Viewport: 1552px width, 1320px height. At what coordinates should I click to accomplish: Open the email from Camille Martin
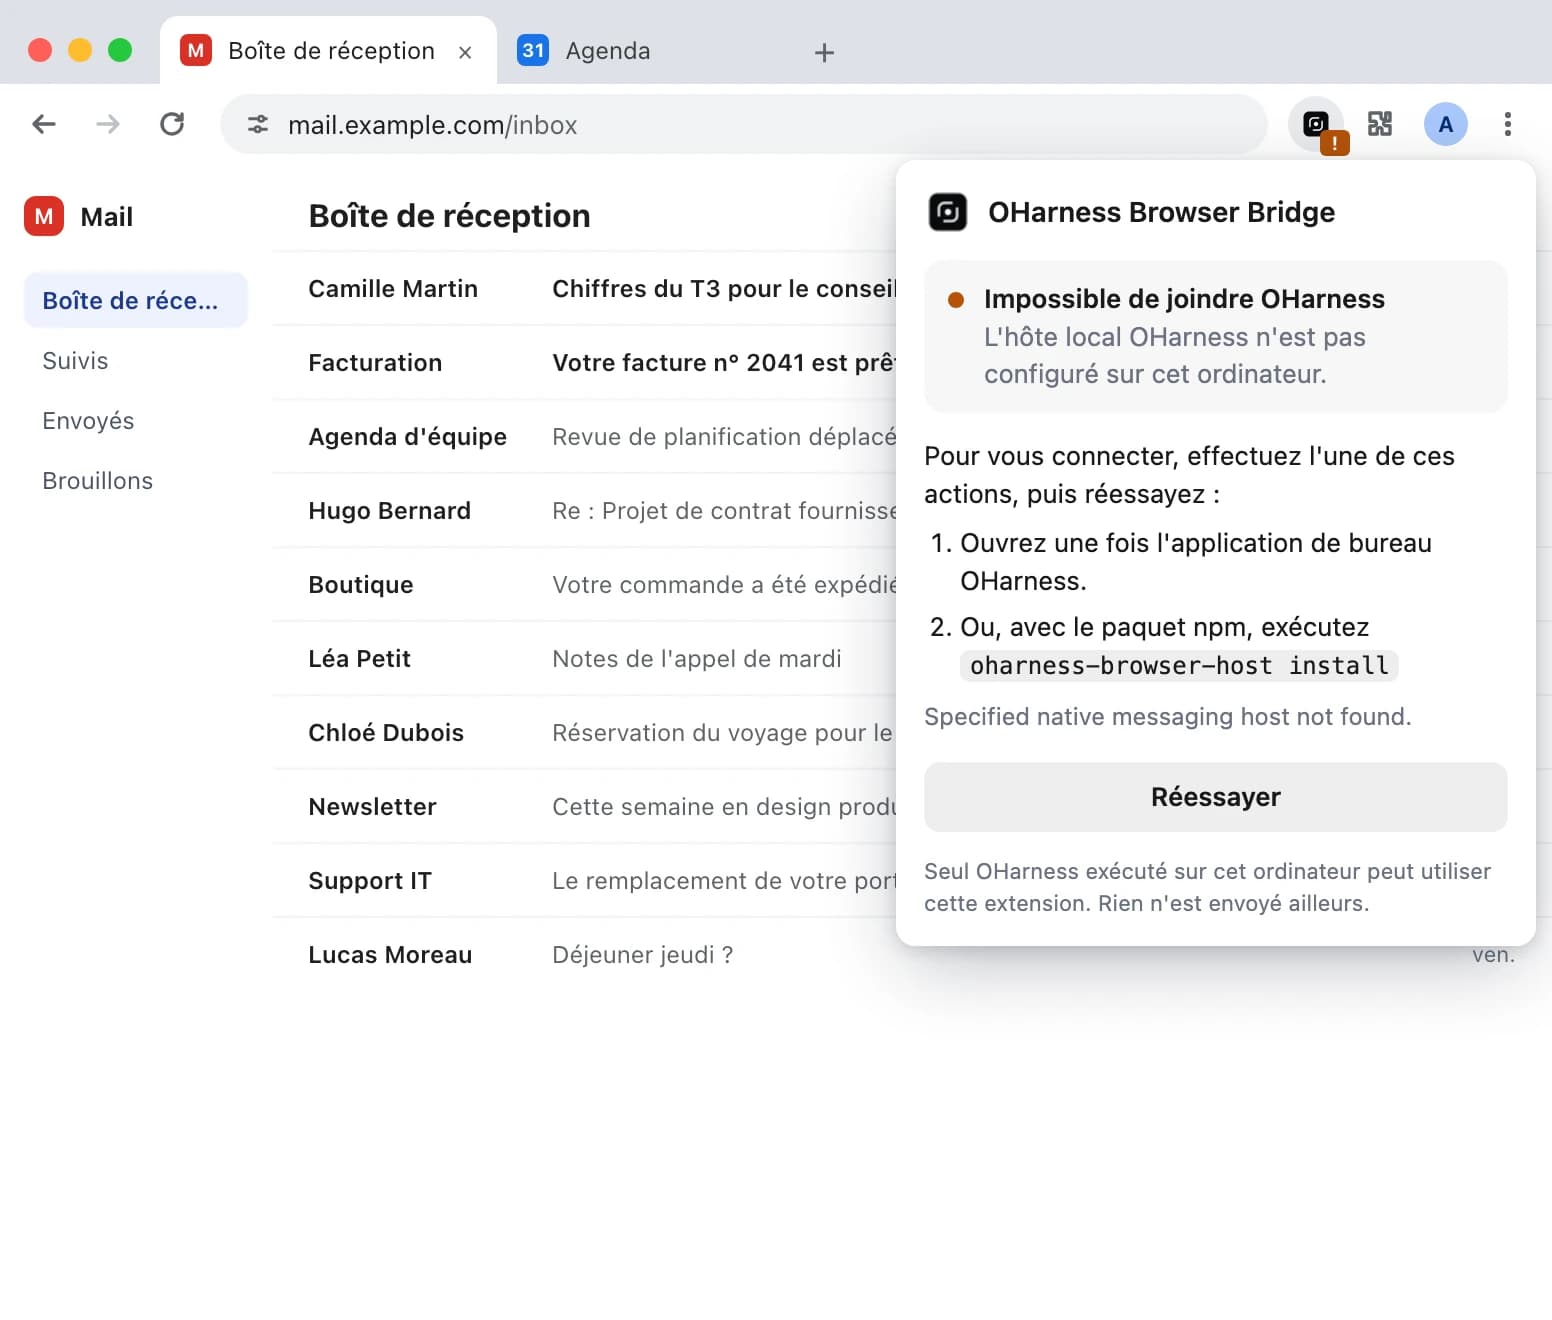[584, 288]
